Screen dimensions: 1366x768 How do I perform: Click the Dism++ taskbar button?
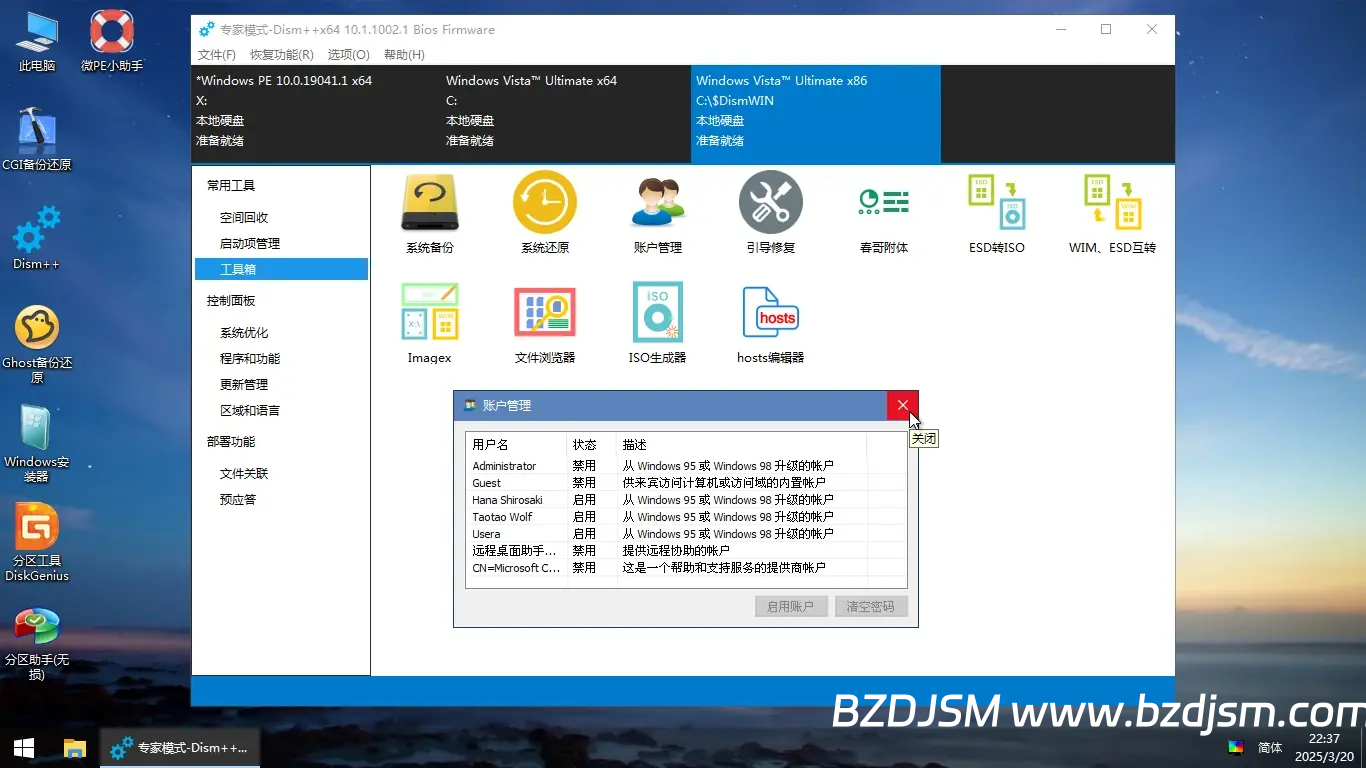[180, 748]
